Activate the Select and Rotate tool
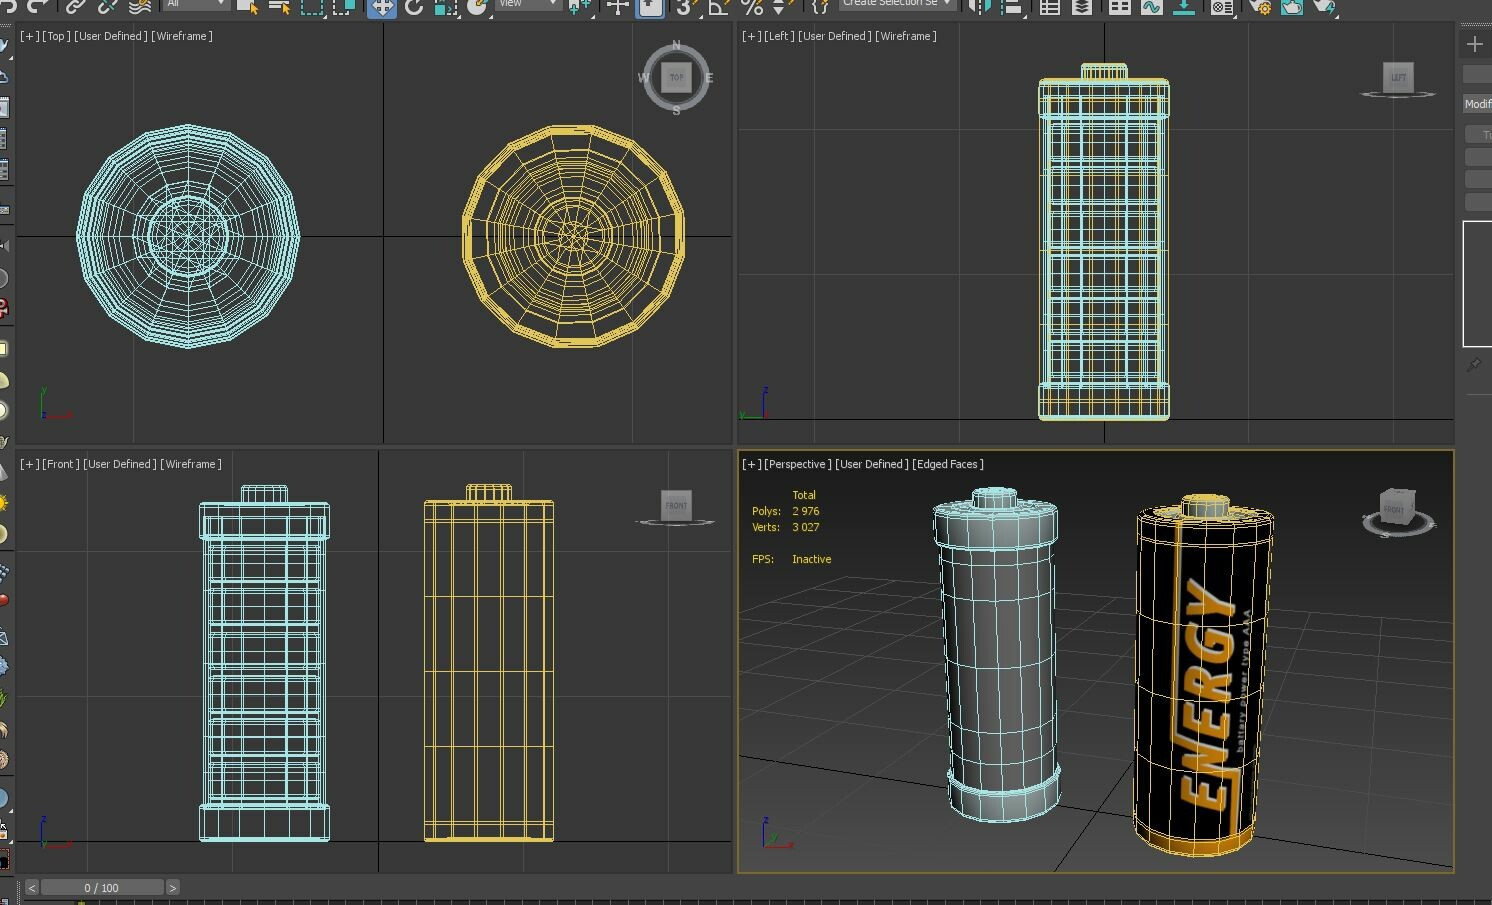The height and width of the screenshot is (905, 1492). click(414, 7)
